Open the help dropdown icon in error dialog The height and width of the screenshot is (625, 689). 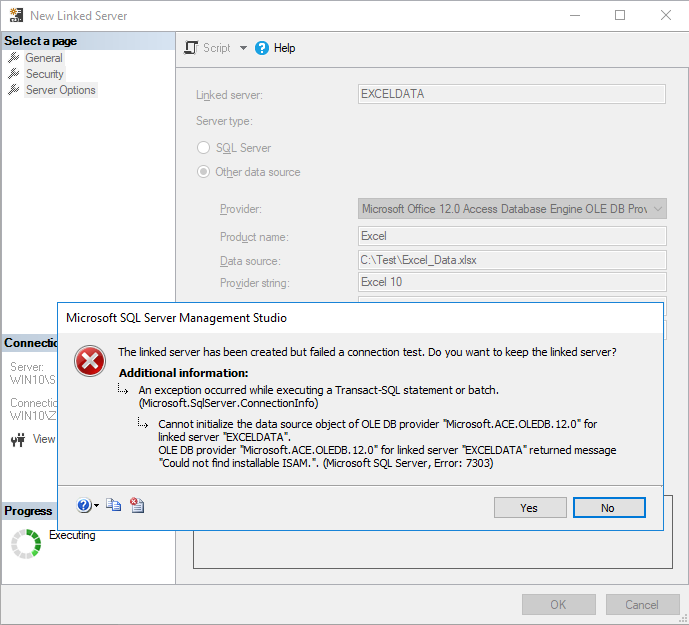87,505
